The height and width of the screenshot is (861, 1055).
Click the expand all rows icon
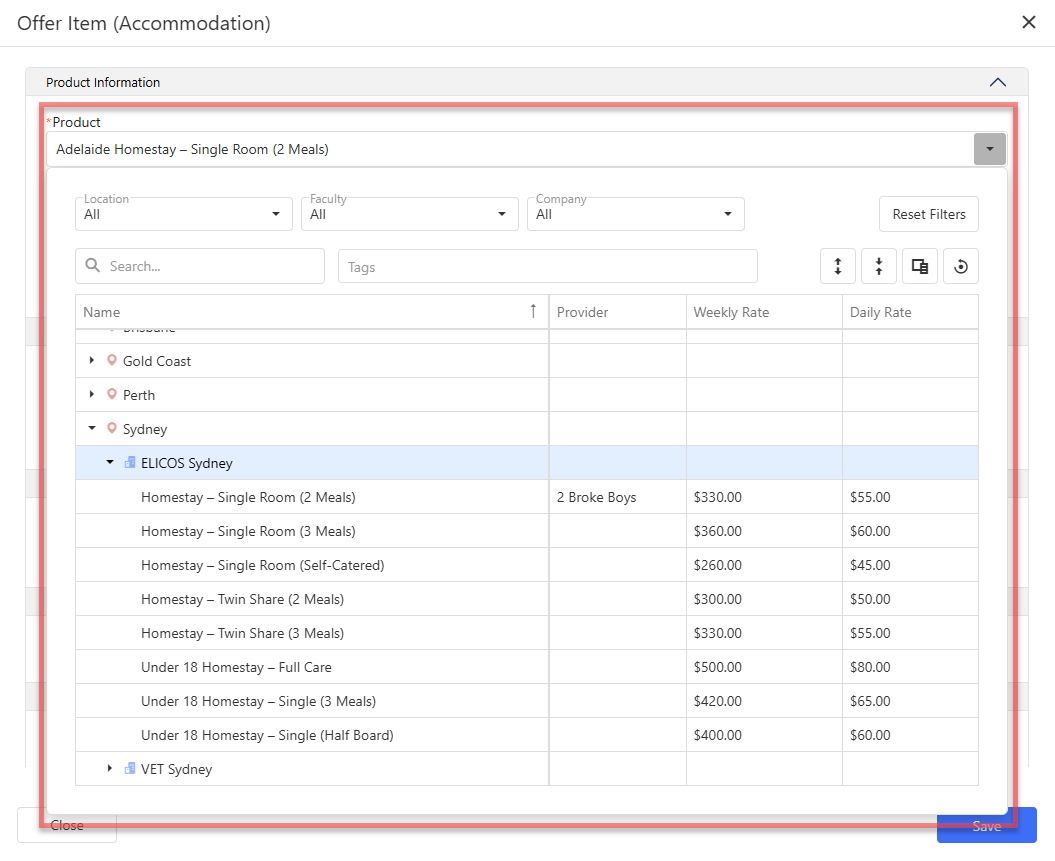point(838,266)
